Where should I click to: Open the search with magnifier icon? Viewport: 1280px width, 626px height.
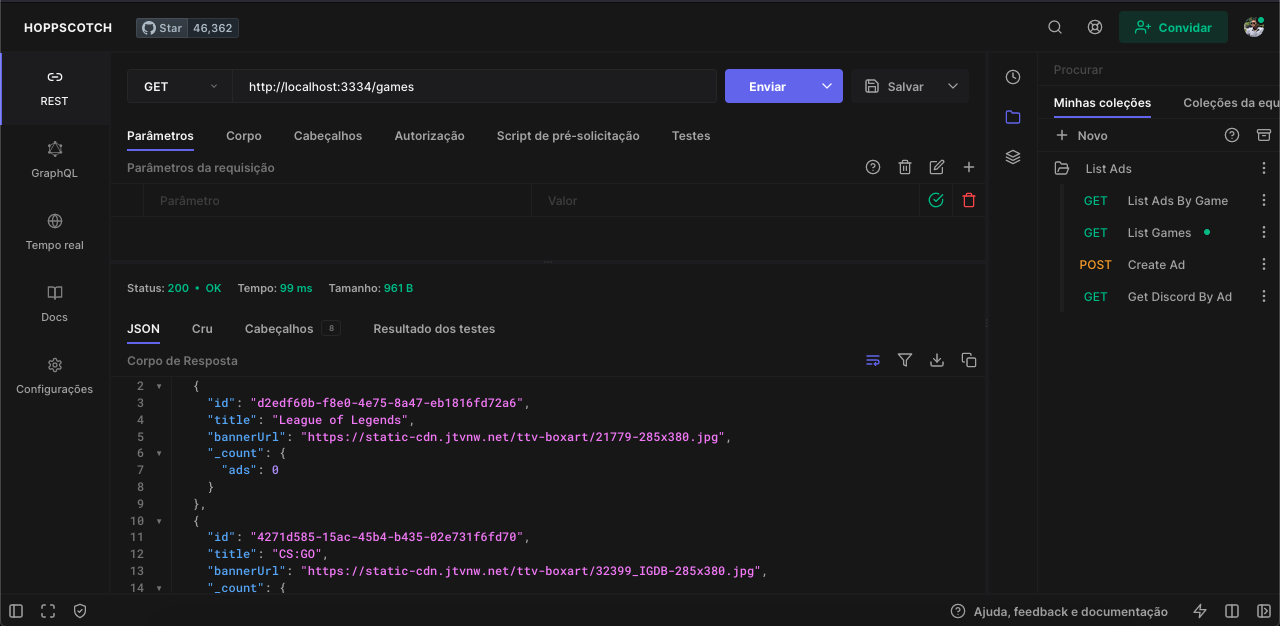pyautogui.click(x=1054, y=27)
